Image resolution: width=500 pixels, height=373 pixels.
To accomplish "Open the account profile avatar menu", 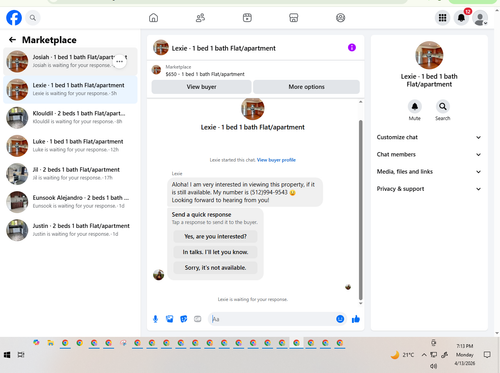I will (480, 18).
